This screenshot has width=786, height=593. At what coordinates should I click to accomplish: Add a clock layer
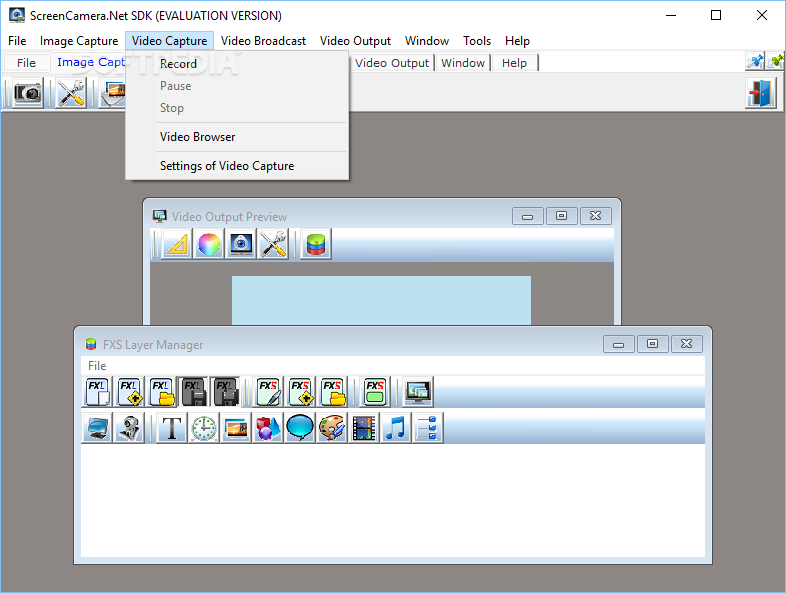[204, 428]
